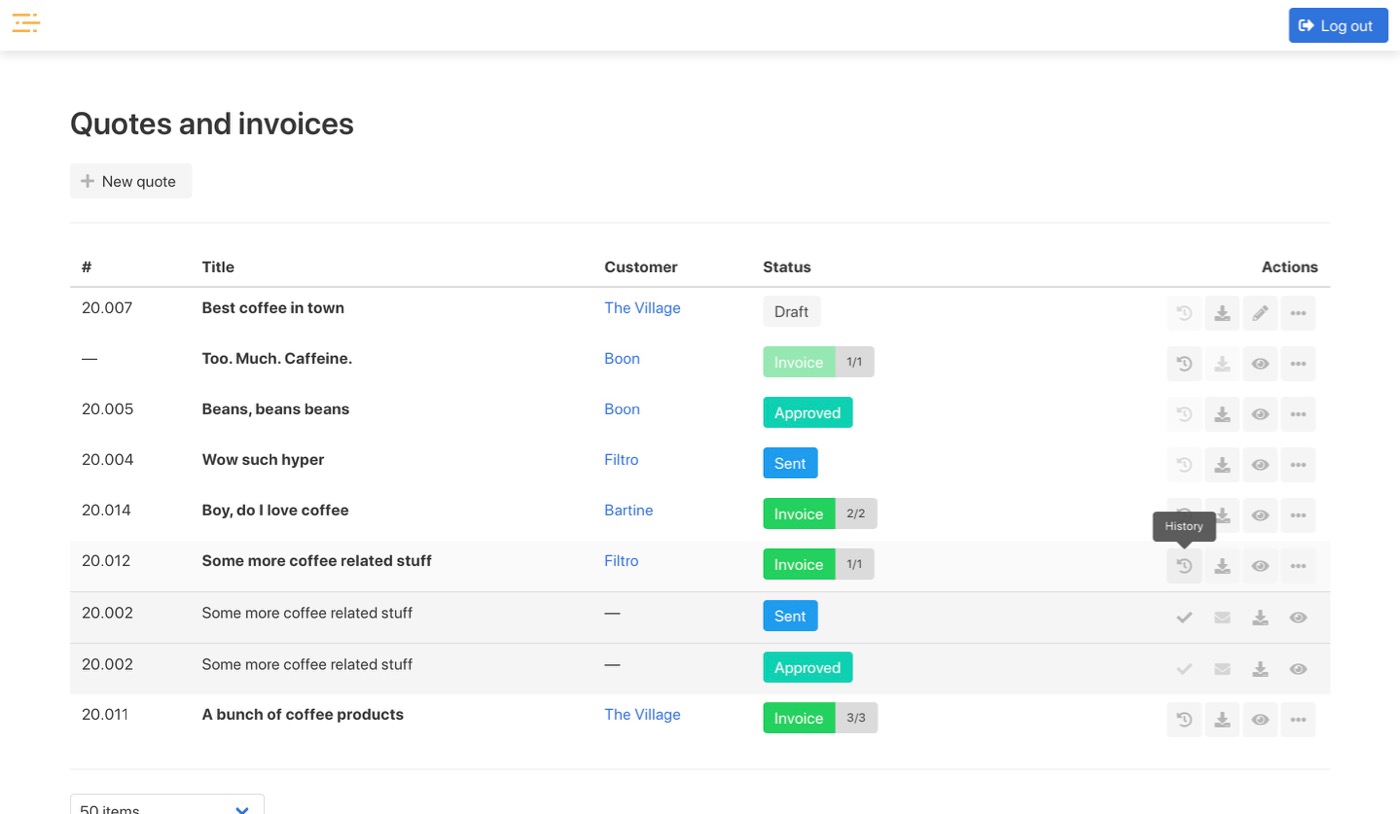Click the title Too. Much. Caffeine.
The image size is (1400, 814).
tap(277, 358)
